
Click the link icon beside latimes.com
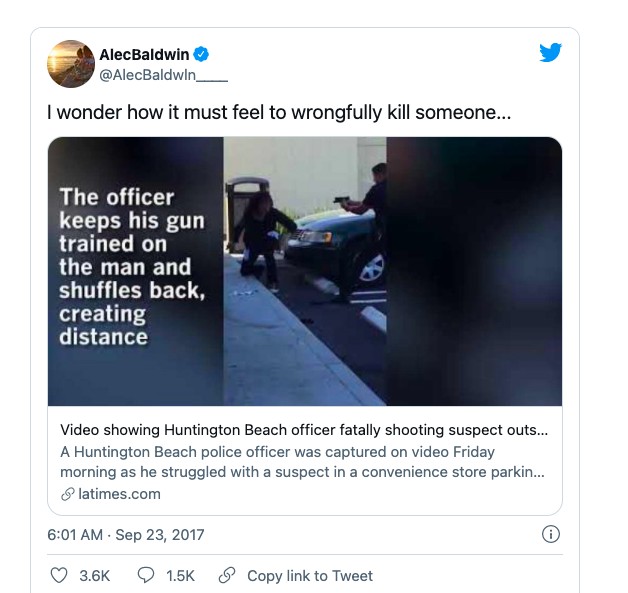click(67, 494)
